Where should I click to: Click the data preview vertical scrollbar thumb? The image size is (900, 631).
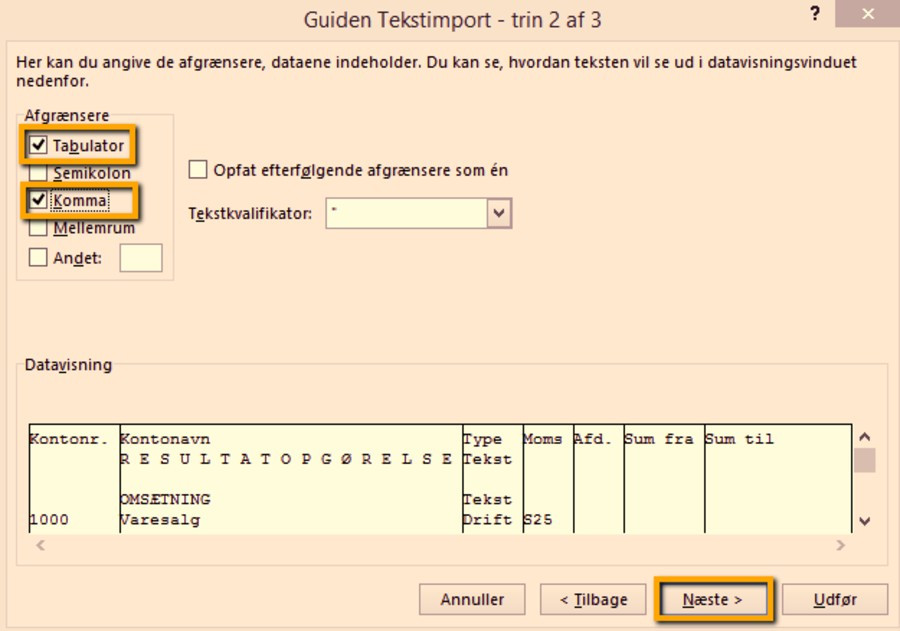click(865, 461)
